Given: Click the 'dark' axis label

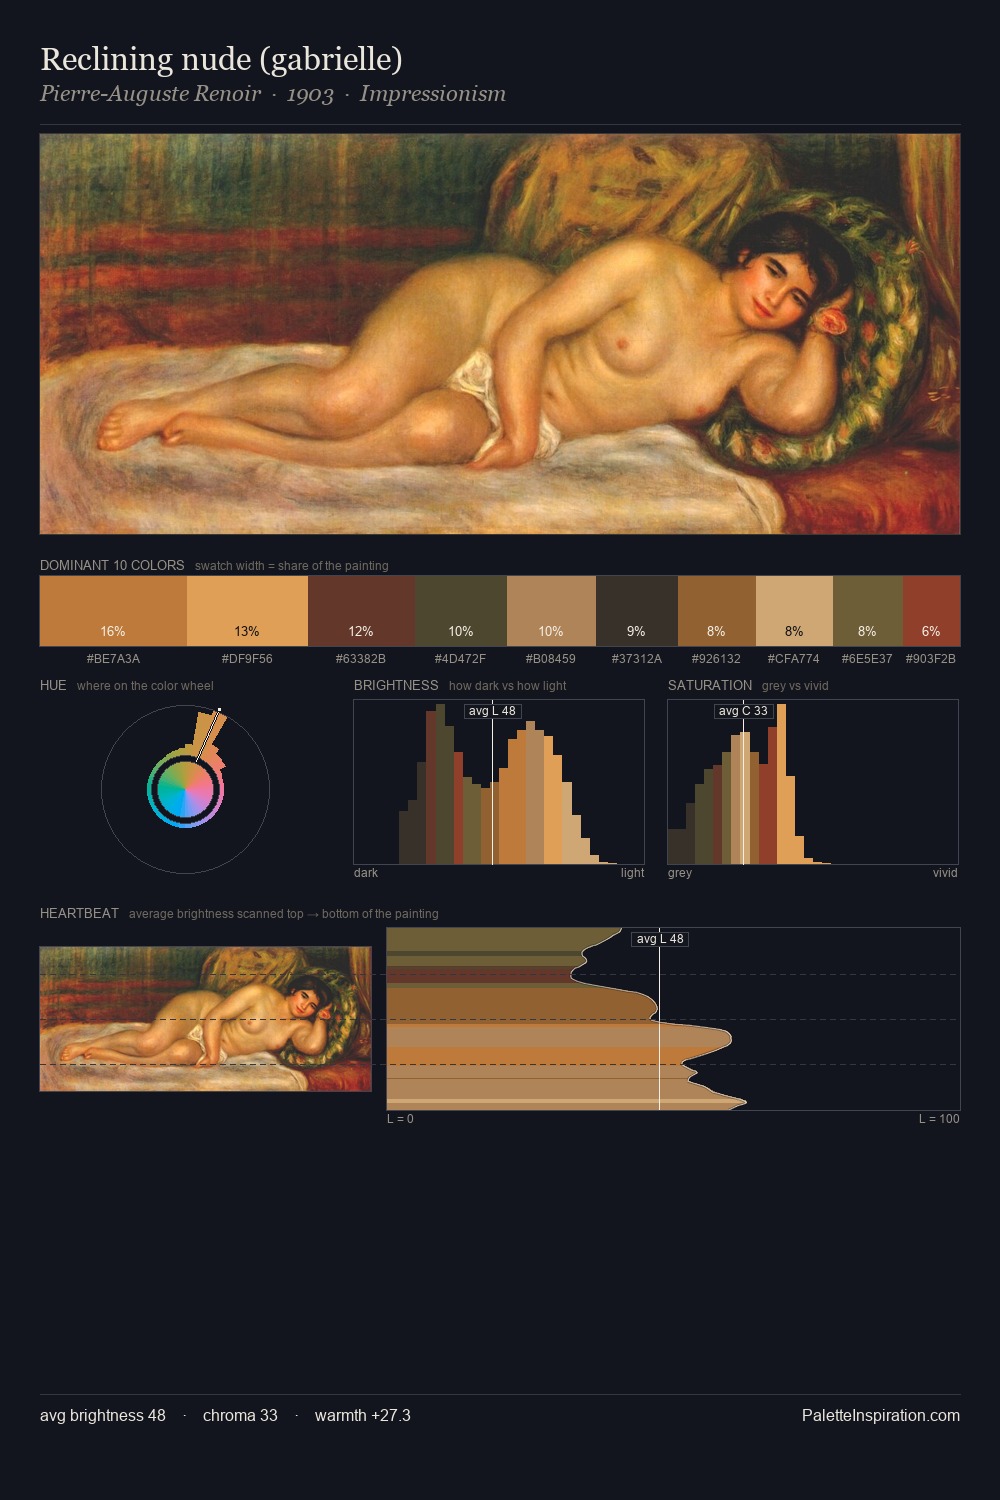Looking at the screenshot, I should click(366, 873).
